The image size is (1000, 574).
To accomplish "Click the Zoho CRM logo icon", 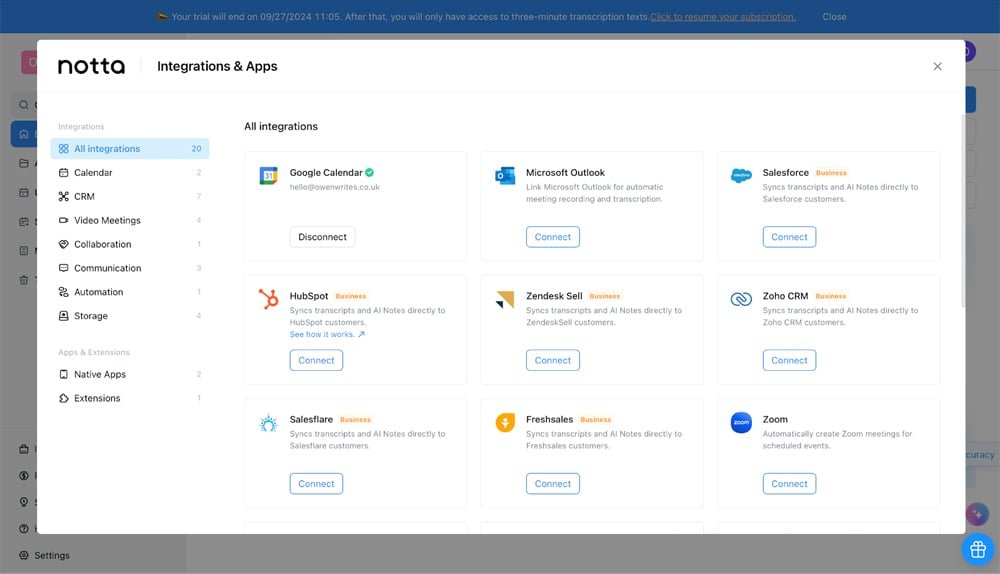I will tap(741, 299).
